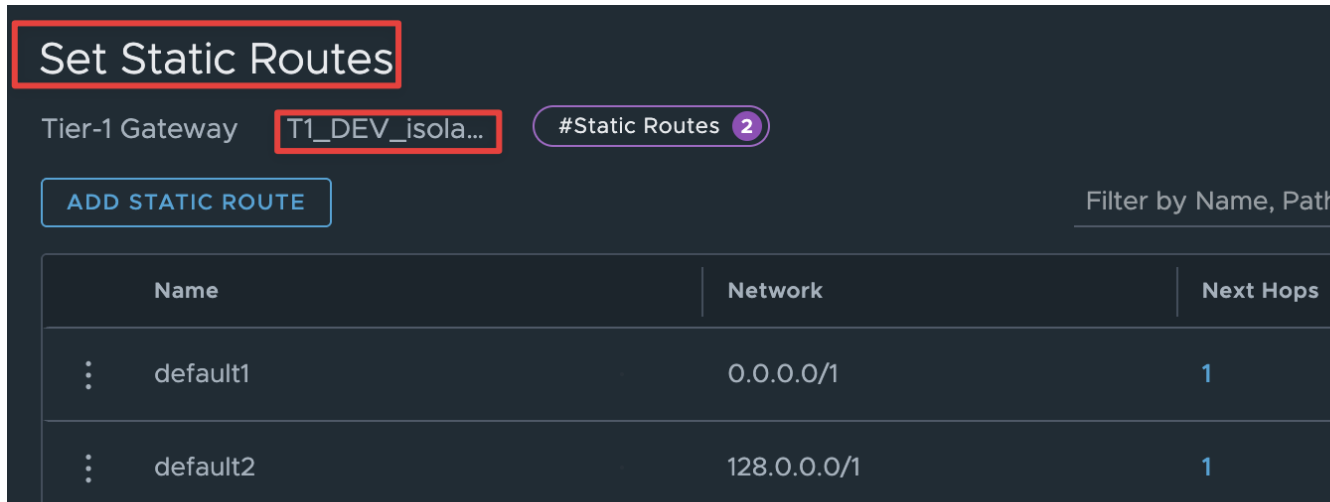Click the ADD STATIC ROUTE button

[x=186, y=203]
